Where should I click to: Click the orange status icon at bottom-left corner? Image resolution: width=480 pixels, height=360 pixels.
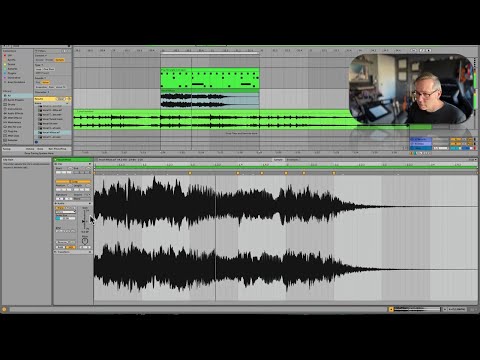tap(4, 309)
